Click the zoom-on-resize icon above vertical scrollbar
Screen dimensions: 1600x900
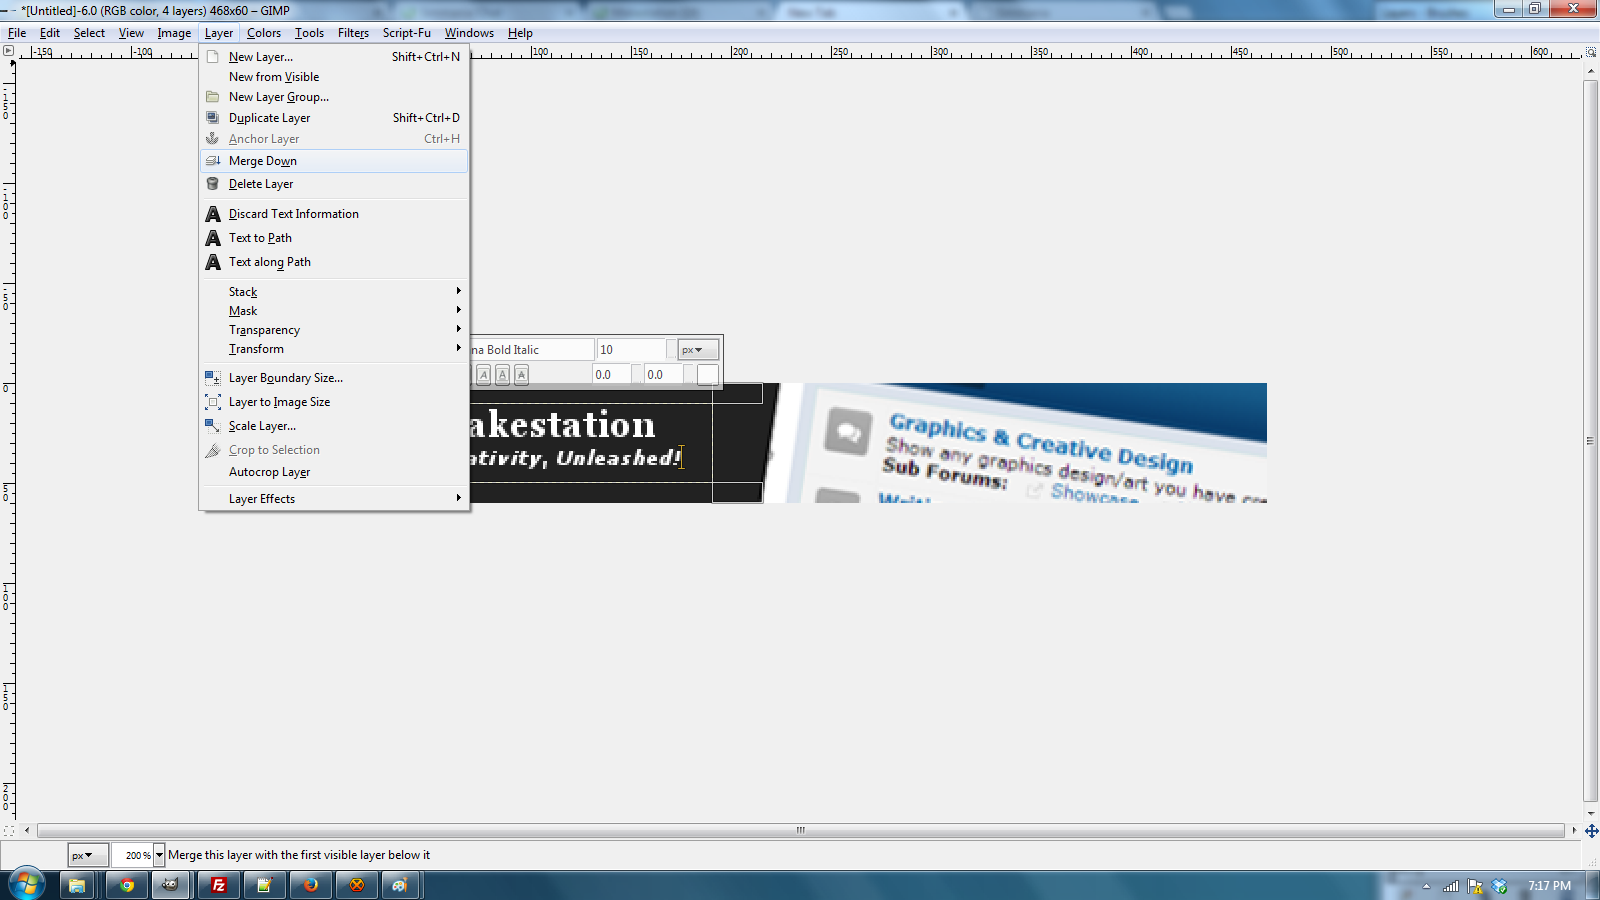click(x=1592, y=51)
